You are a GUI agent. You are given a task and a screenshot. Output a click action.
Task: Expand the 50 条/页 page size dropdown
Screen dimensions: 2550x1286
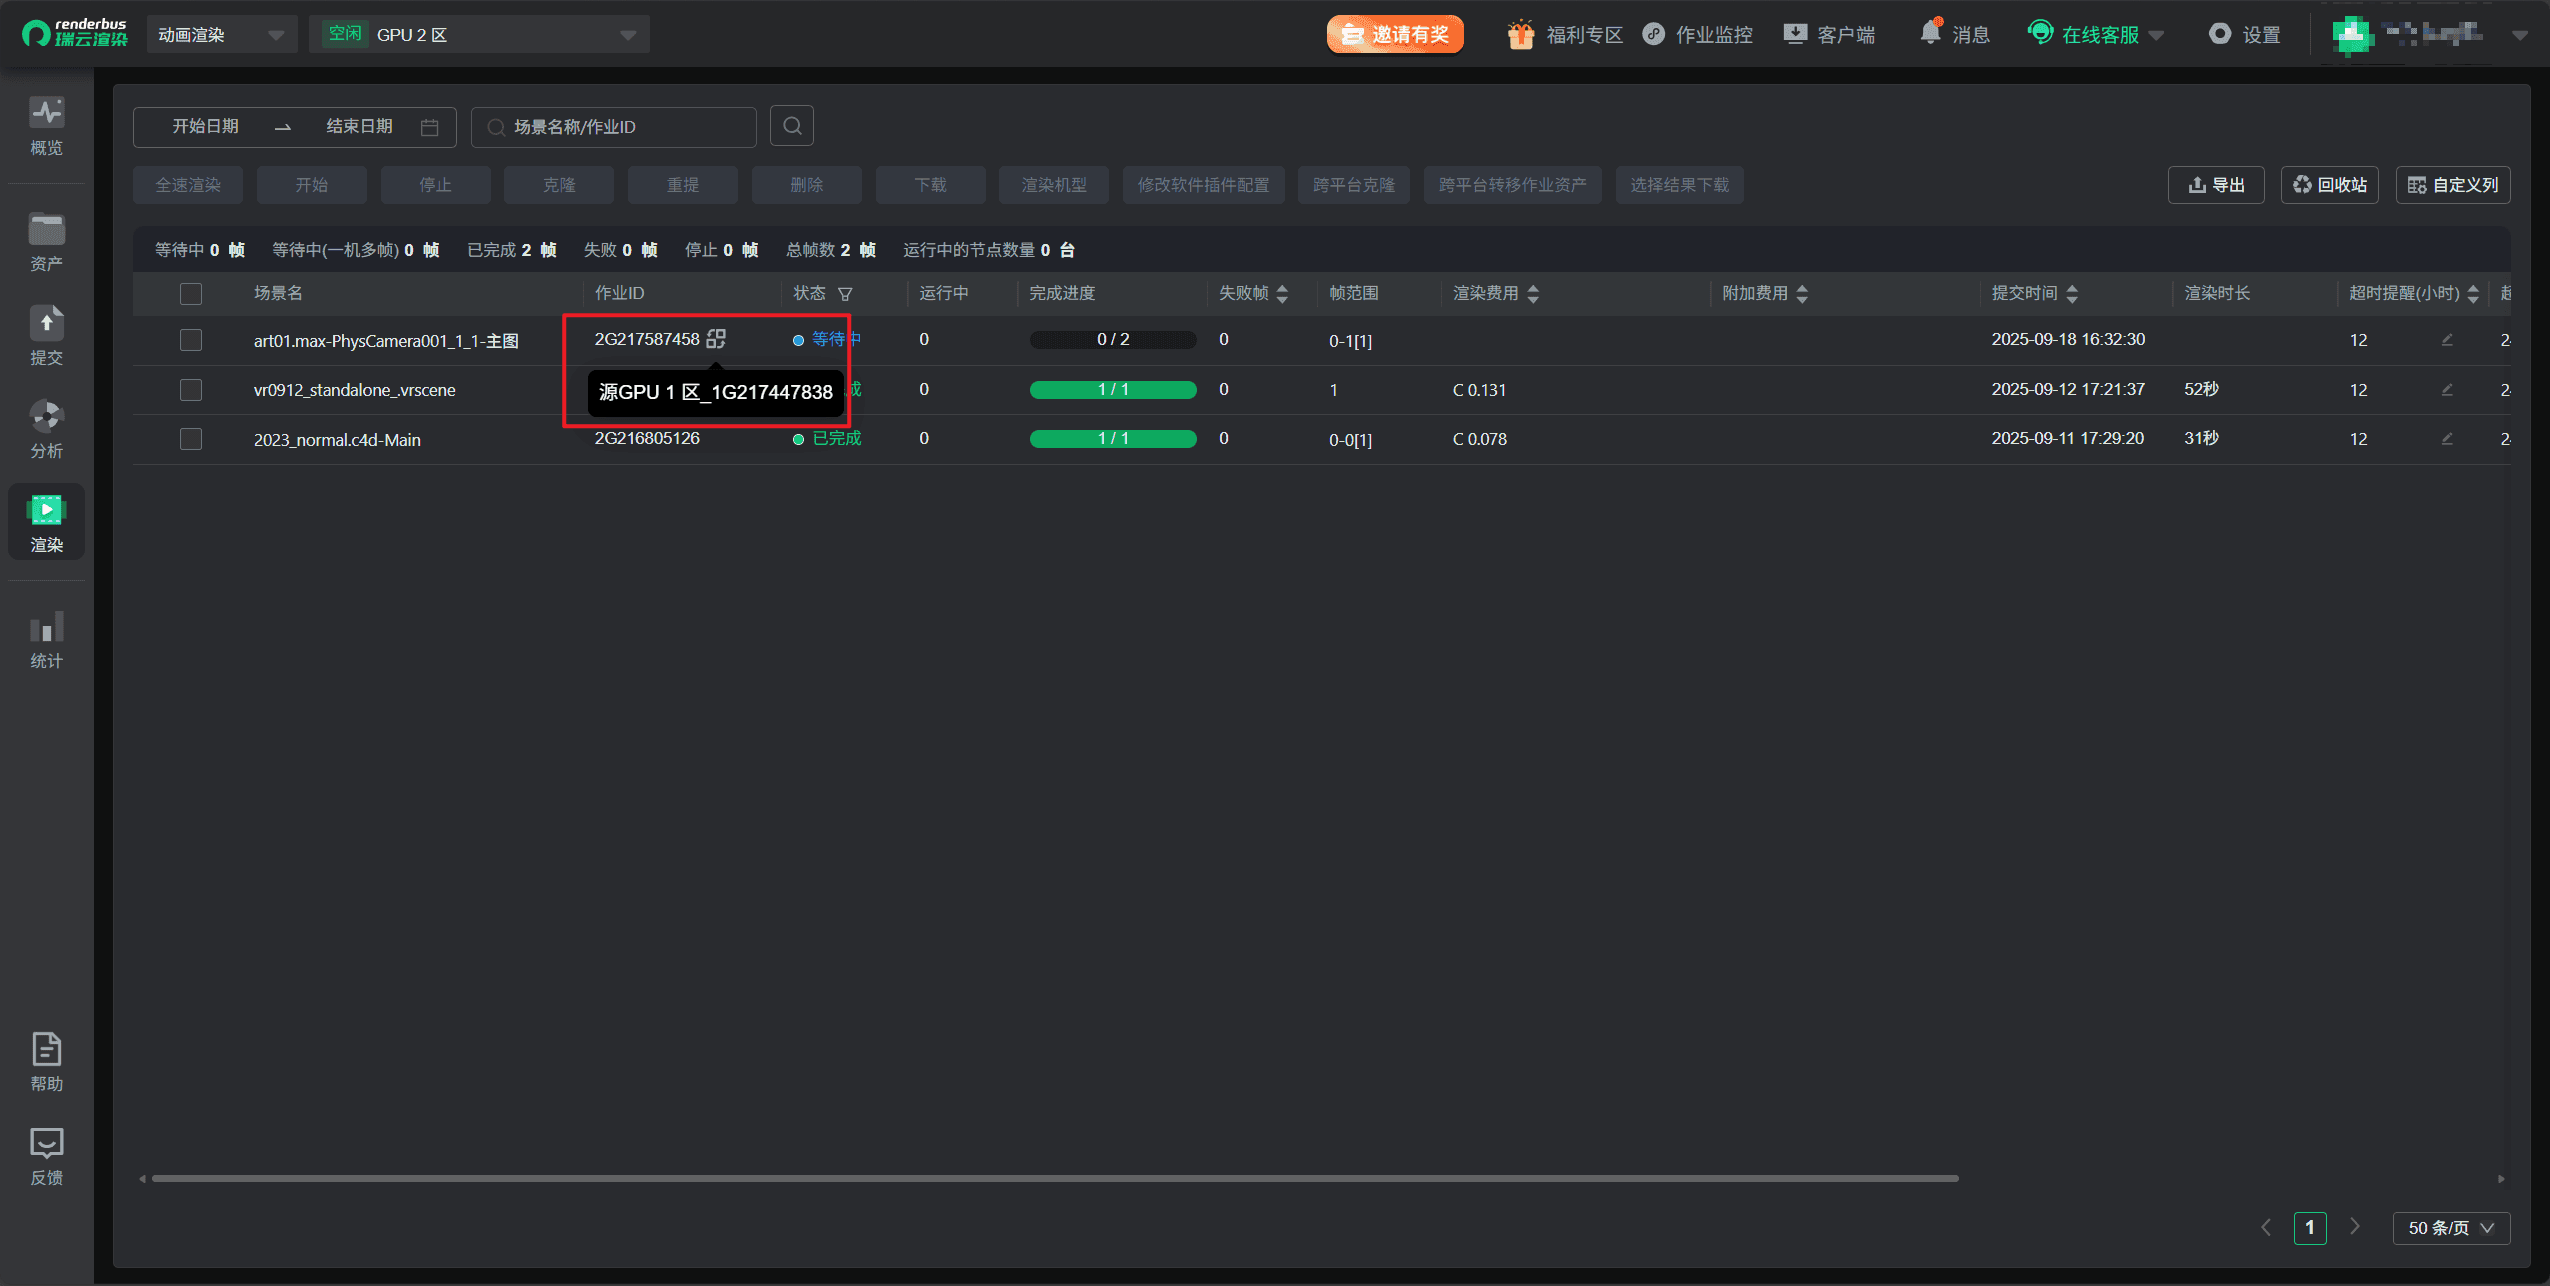[x=2450, y=1227]
